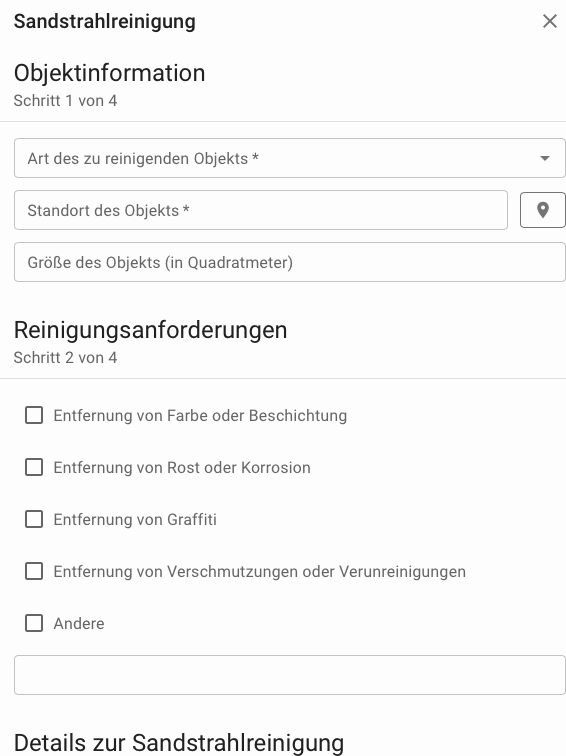Click the map pin location icon button
This screenshot has width=566, height=756.
(543, 210)
